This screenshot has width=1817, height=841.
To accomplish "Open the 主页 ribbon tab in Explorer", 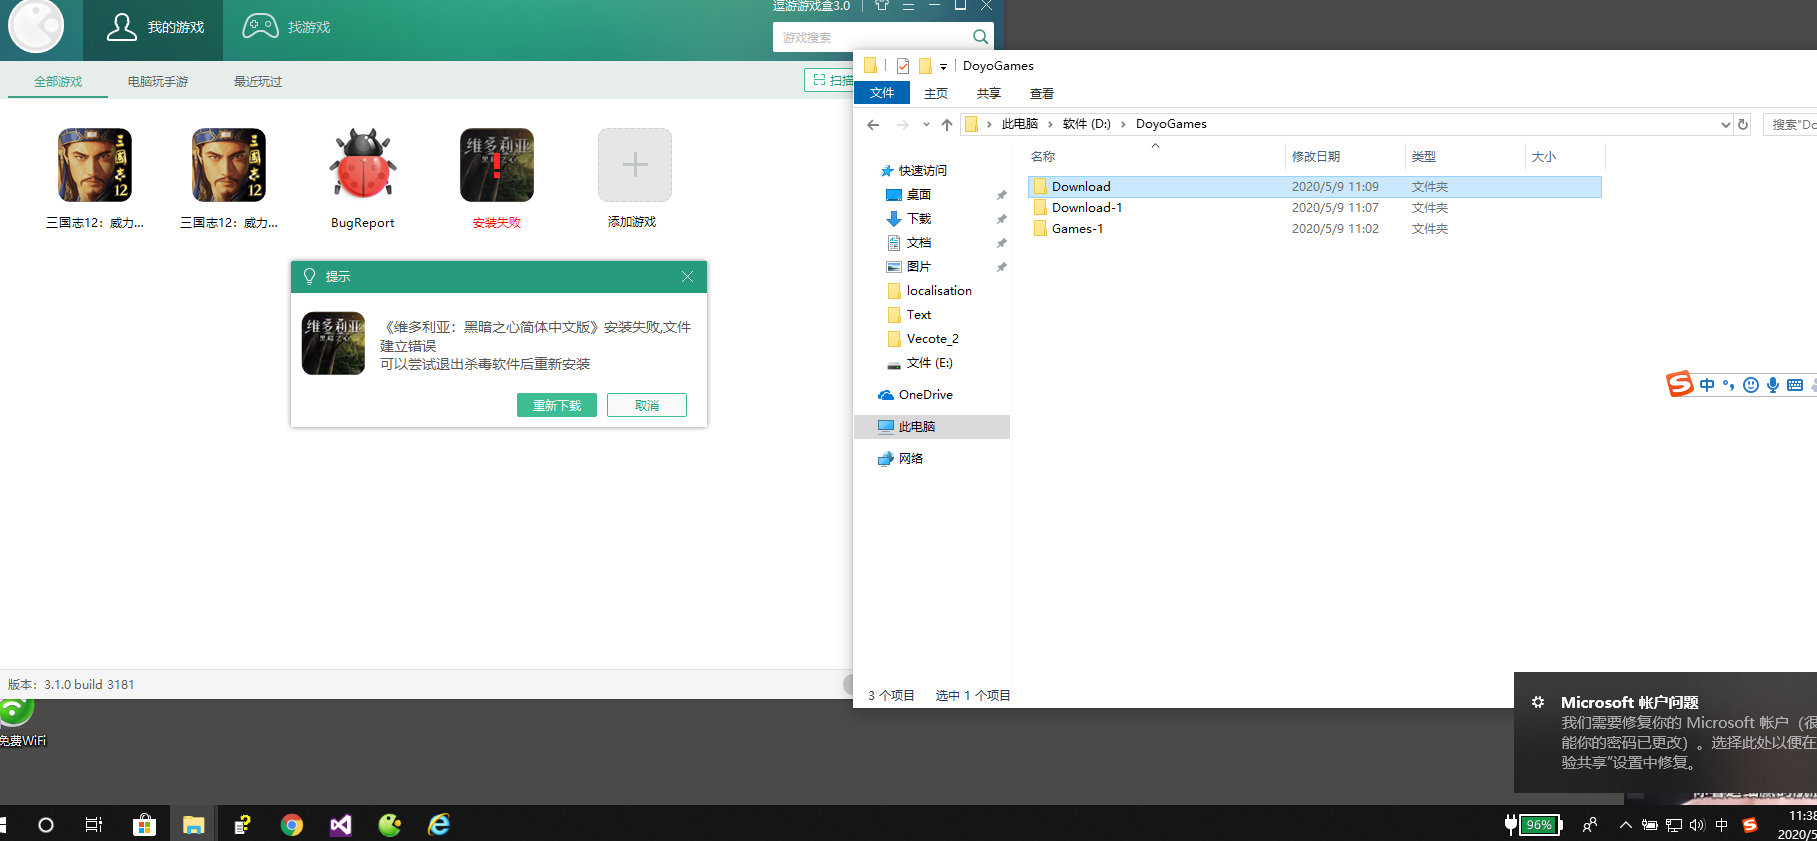I will [x=936, y=93].
